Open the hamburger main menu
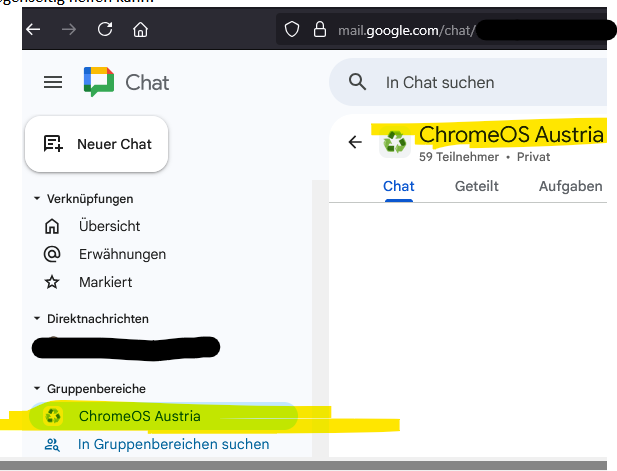The height and width of the screenshot is (471, 617). coord(53,82)
